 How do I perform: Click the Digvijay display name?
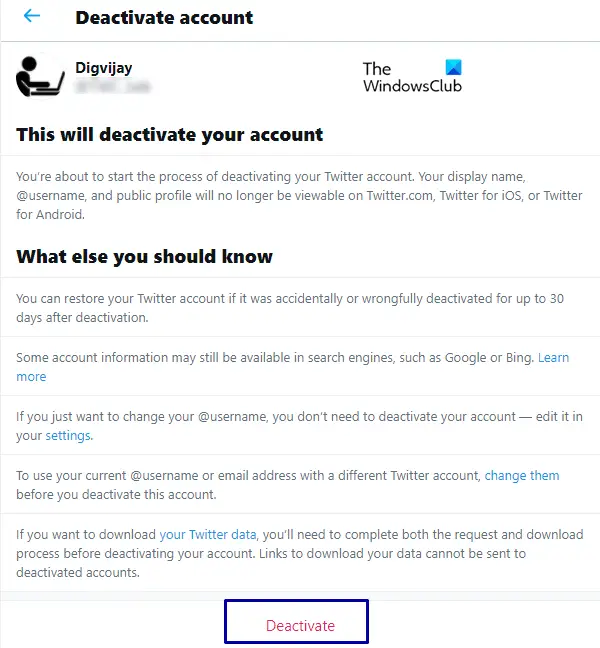tap(104, 68)
